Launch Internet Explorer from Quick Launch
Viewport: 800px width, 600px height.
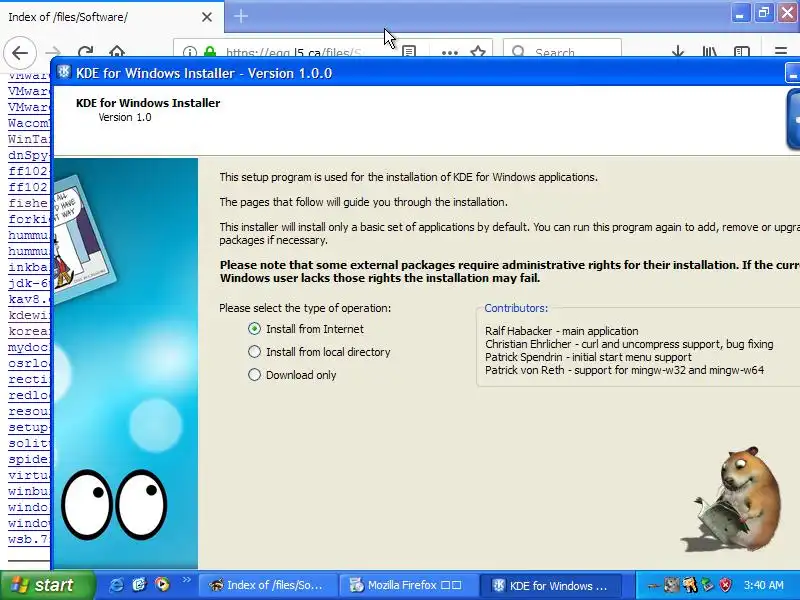tap(116, 585)
